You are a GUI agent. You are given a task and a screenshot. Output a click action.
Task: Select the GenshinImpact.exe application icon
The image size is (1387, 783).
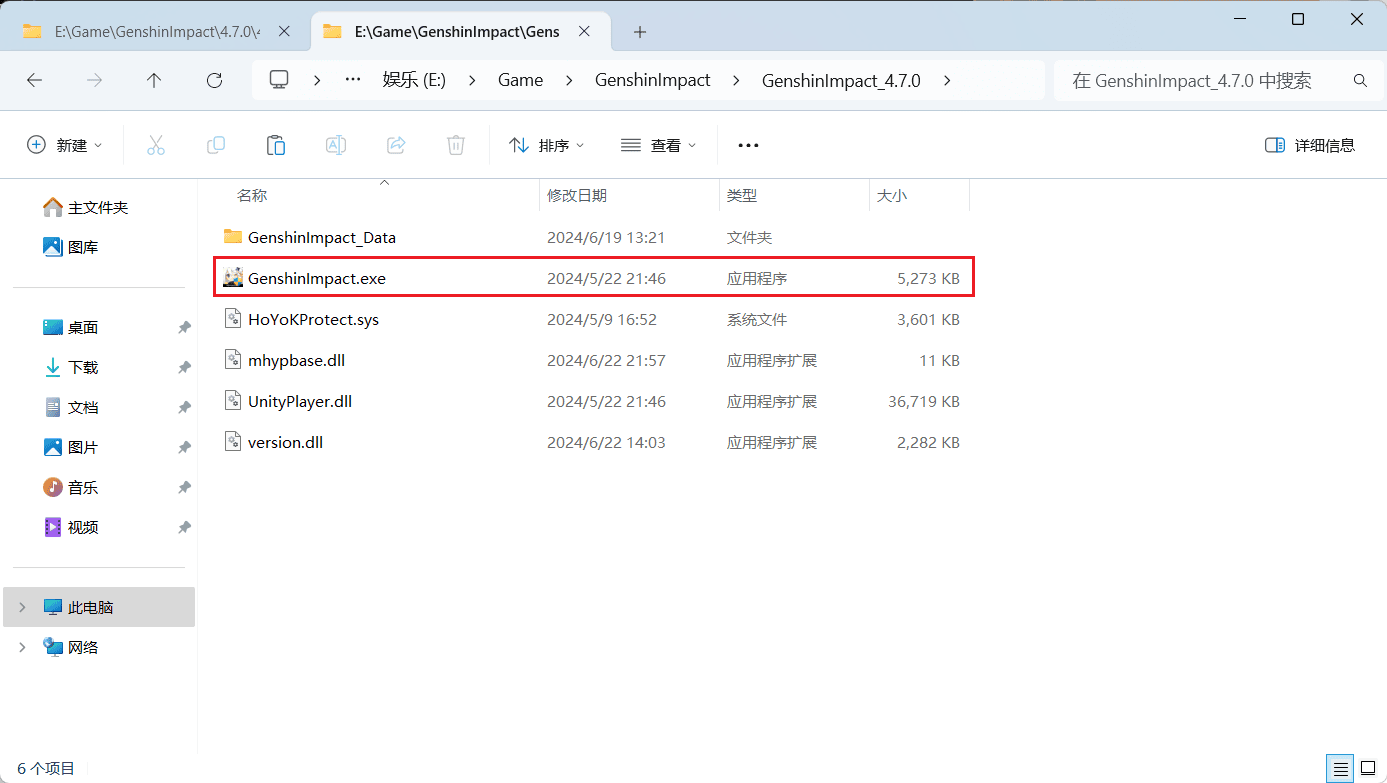(233, 278)
